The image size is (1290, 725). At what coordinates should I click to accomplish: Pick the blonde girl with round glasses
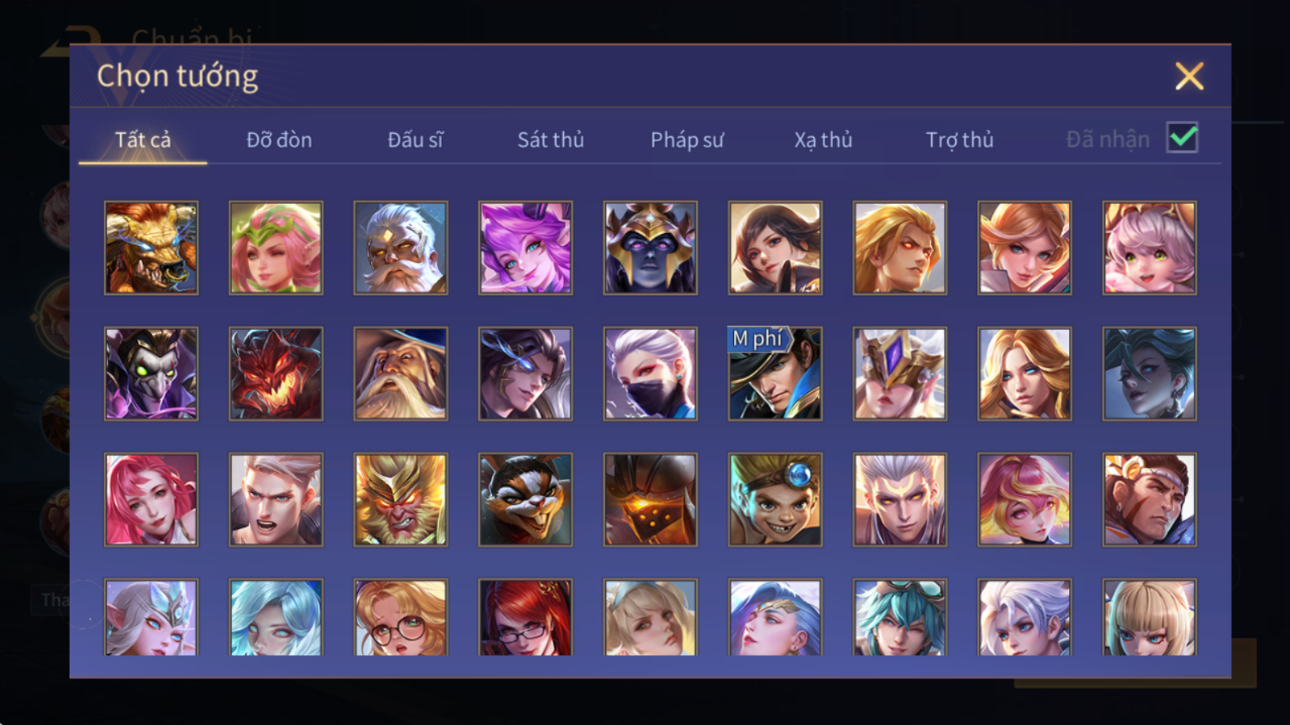[x=400, y=618]
